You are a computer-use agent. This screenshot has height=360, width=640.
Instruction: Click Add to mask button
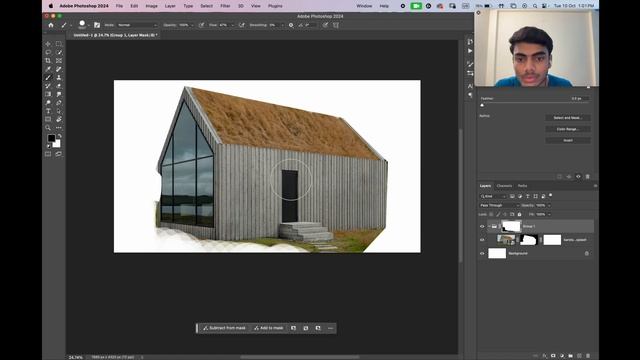(x=269, y=328)
